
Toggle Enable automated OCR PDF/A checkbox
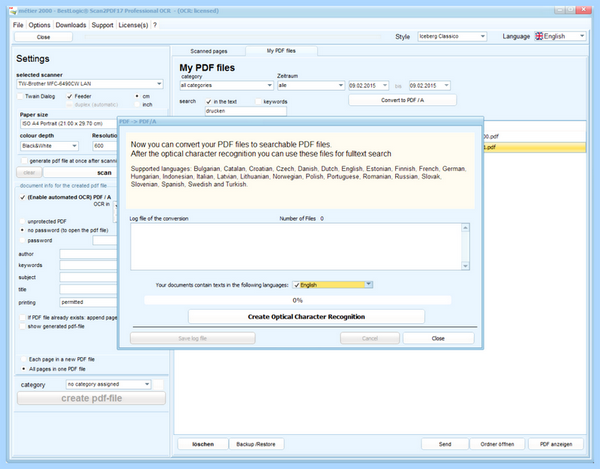pyautogui.click(x=23, y=197)
